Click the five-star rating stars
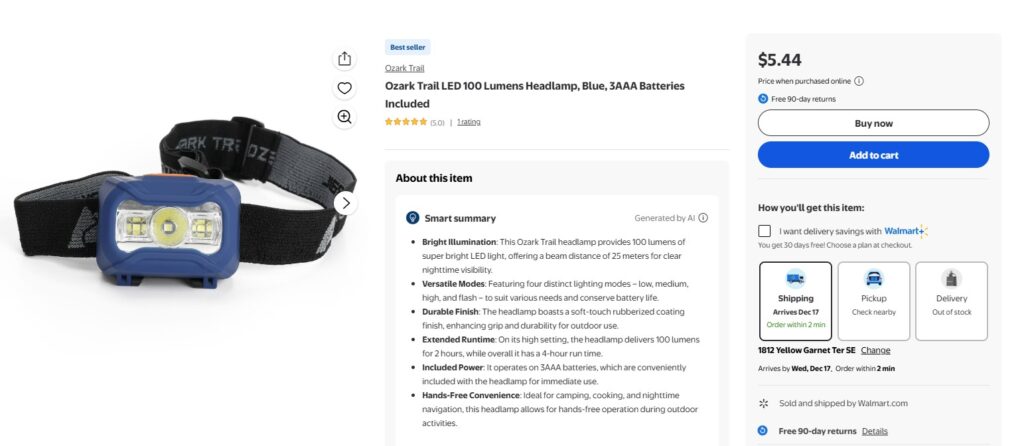 [x=406, y=122]
